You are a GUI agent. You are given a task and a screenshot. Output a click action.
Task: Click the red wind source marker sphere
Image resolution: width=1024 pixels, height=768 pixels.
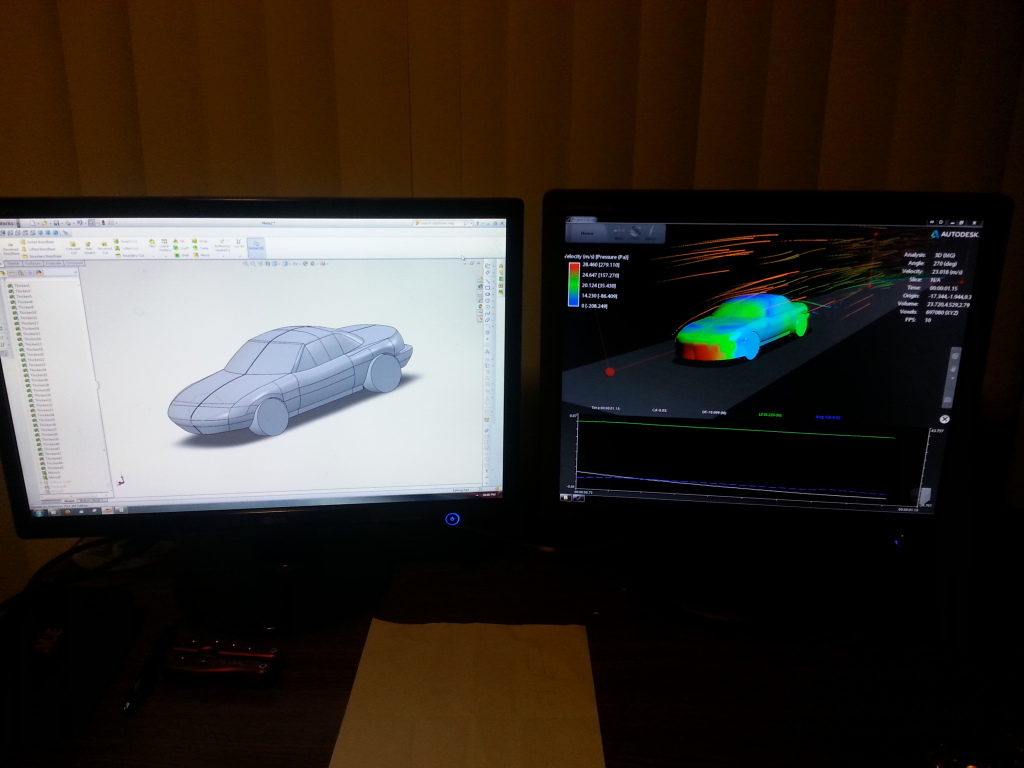coord(609,371)
